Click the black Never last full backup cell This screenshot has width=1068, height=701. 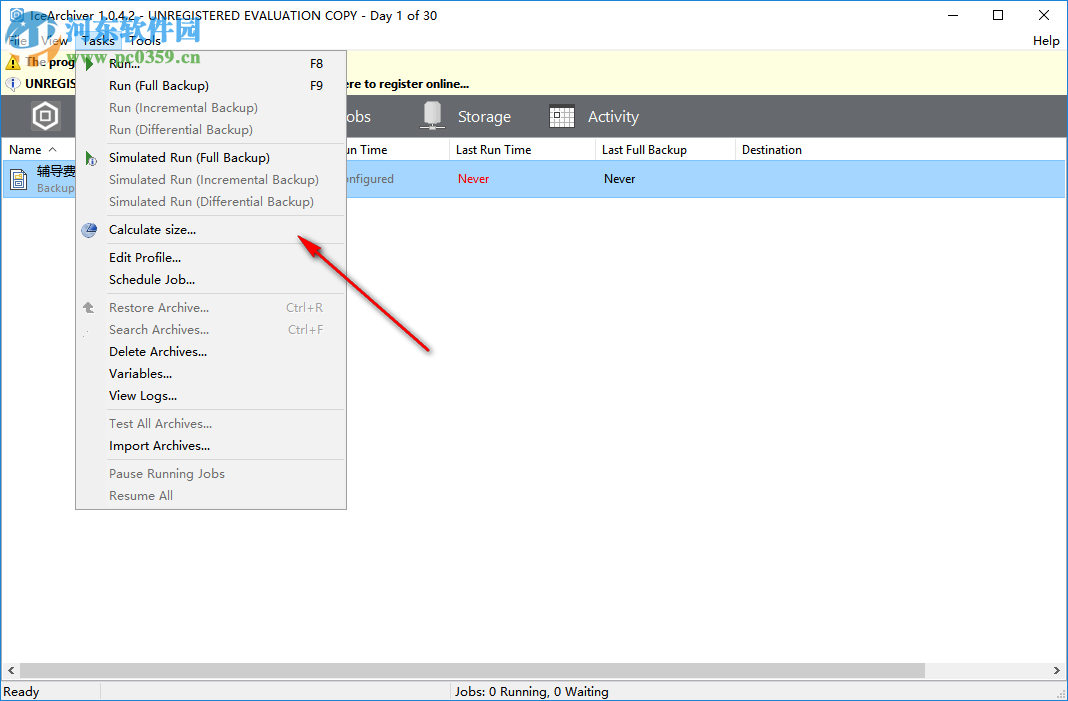pyautogui.click(x=619, y=179)
